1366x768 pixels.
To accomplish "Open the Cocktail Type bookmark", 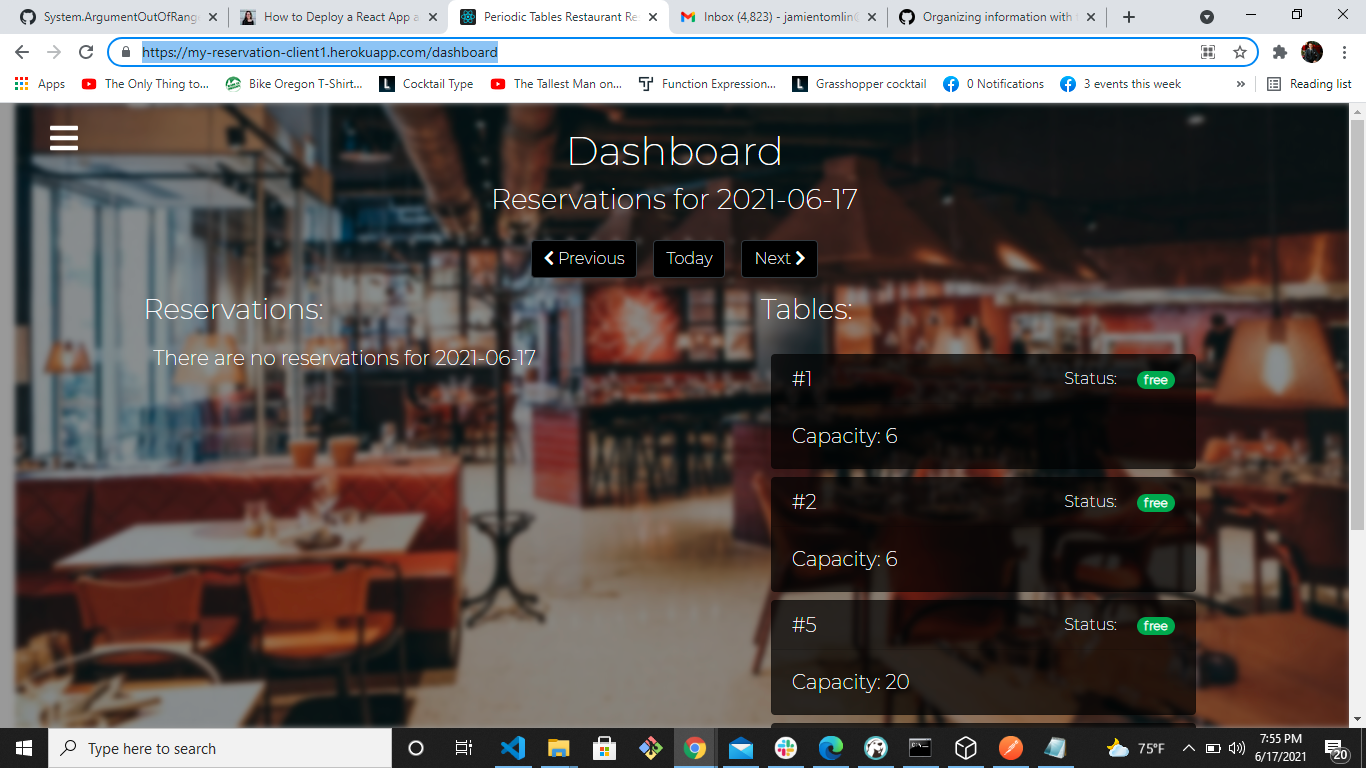I will (x=427, y=84).
